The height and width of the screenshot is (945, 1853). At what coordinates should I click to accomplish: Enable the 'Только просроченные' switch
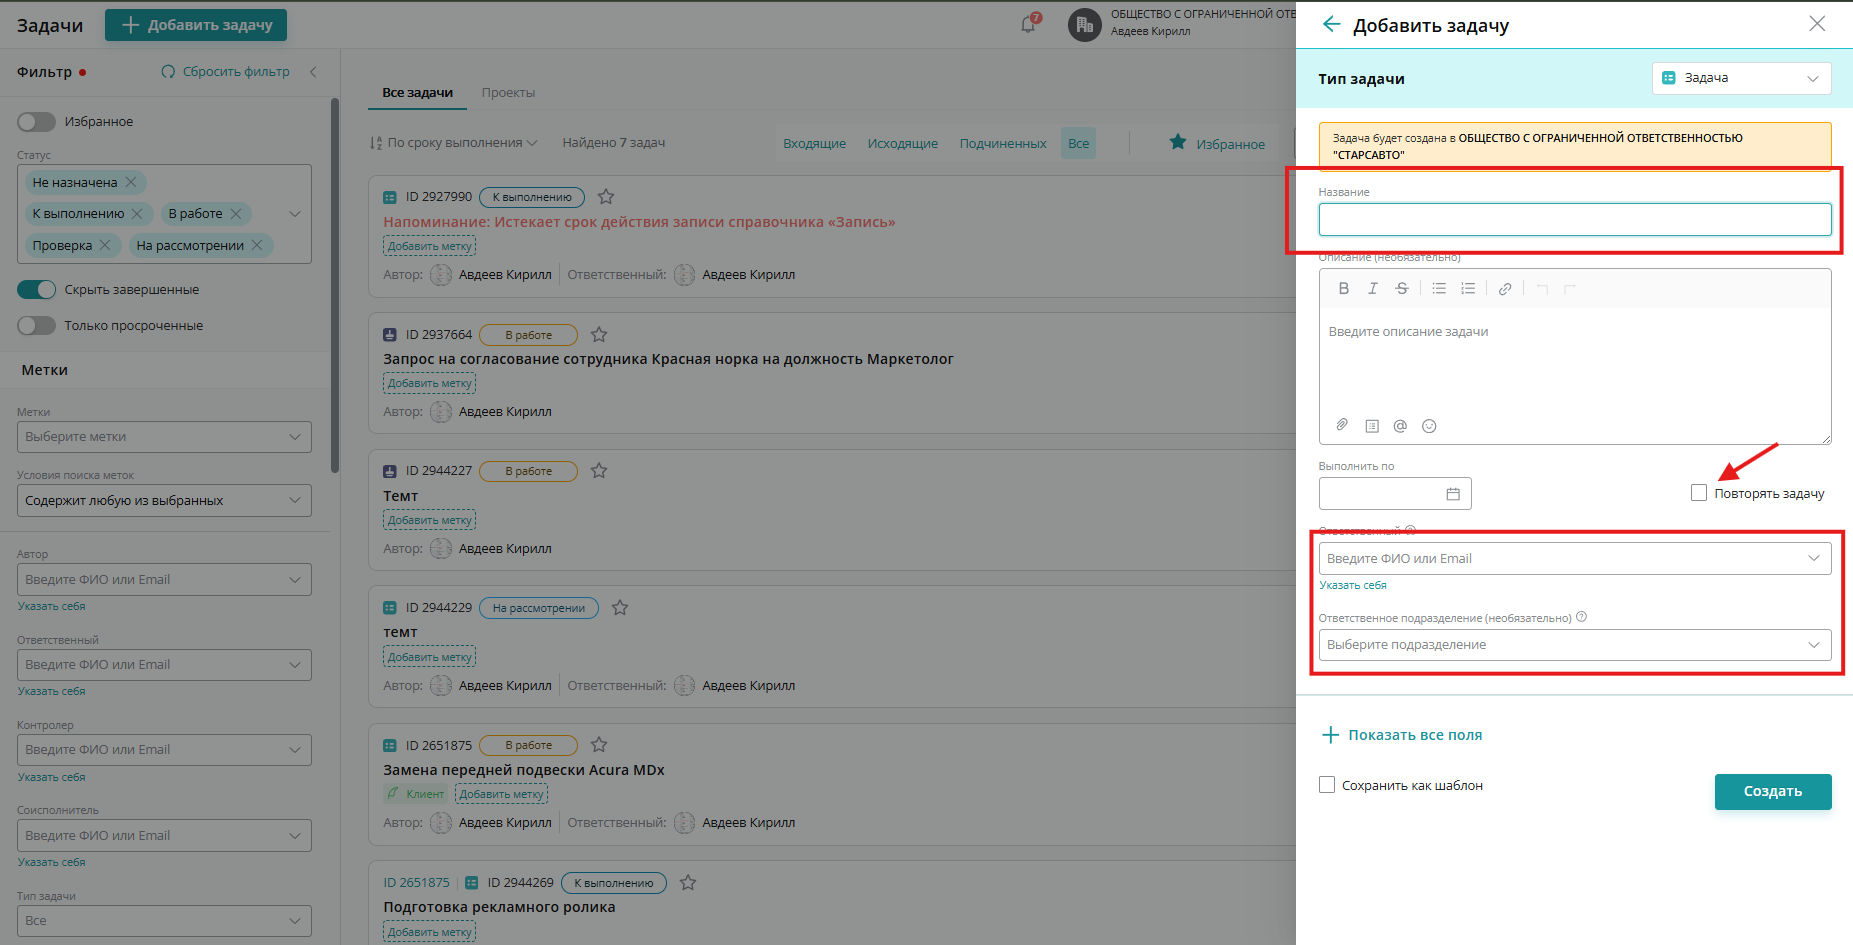(x=36, y=326)
